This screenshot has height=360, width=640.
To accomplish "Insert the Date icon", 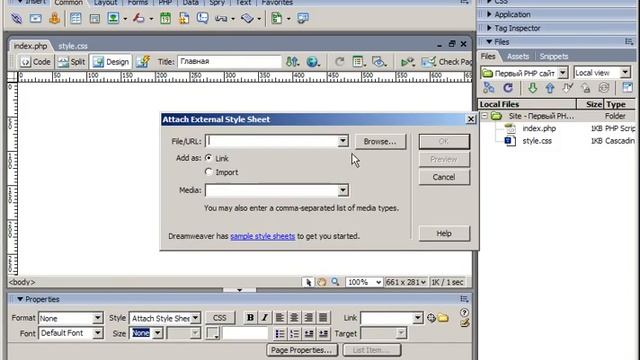I will pos(165,18).
